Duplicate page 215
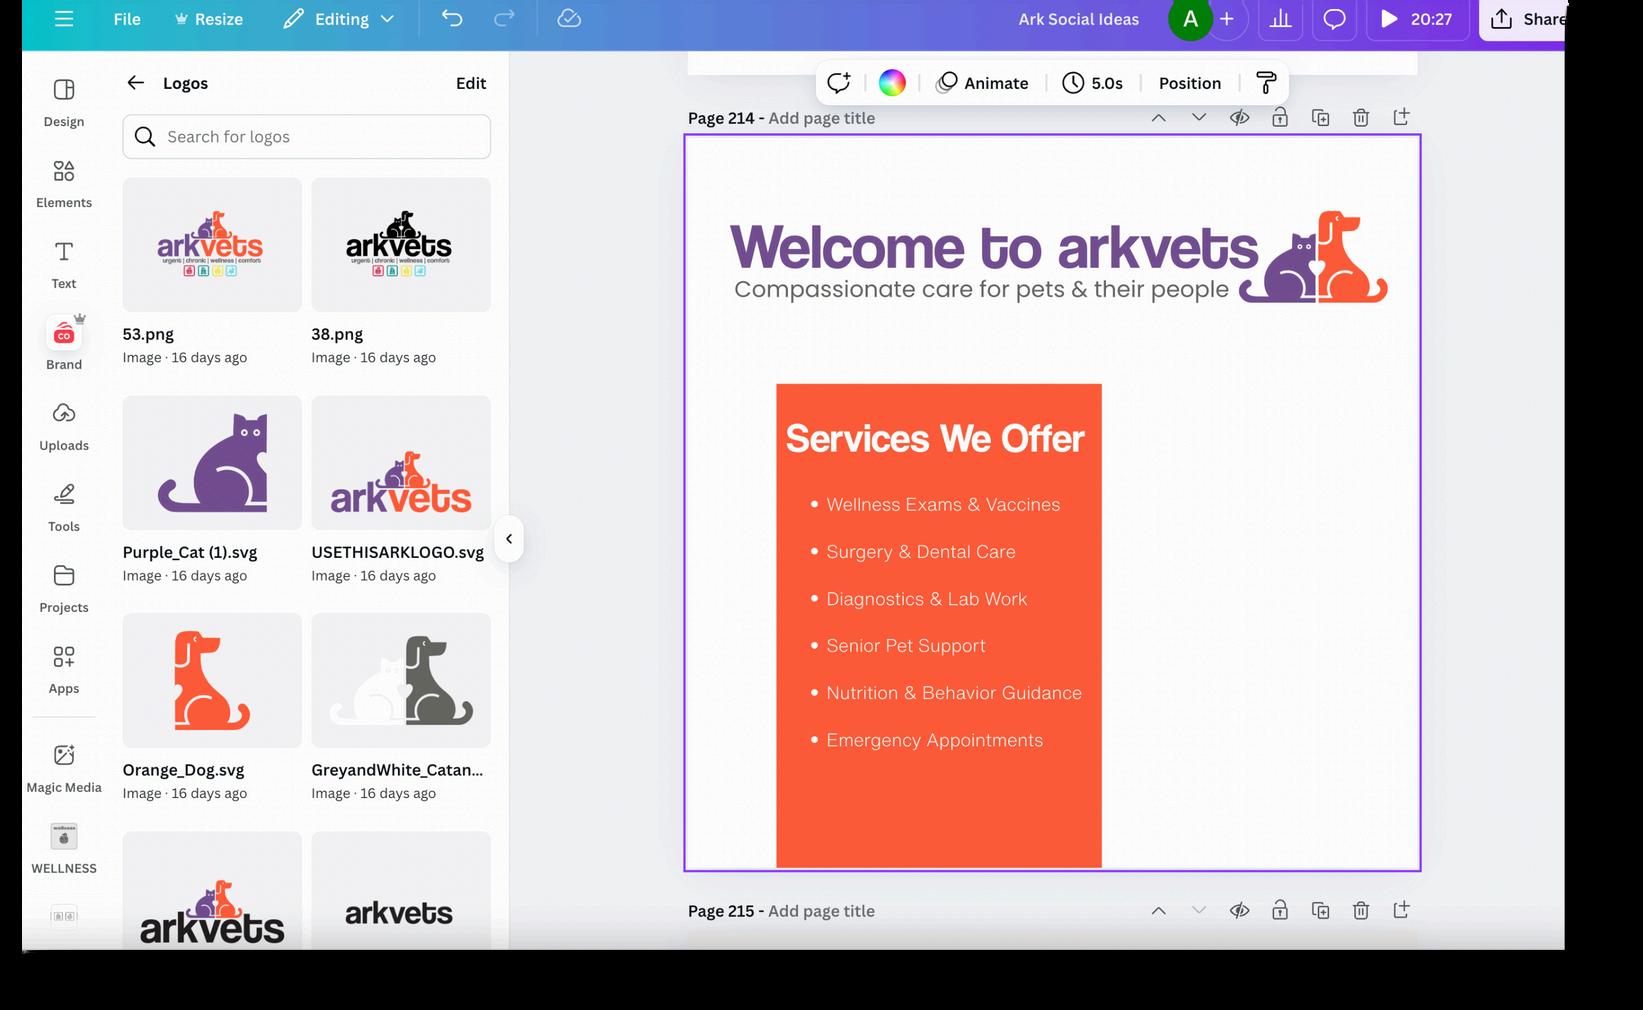1643x1010 pixels. [1321, 911]
